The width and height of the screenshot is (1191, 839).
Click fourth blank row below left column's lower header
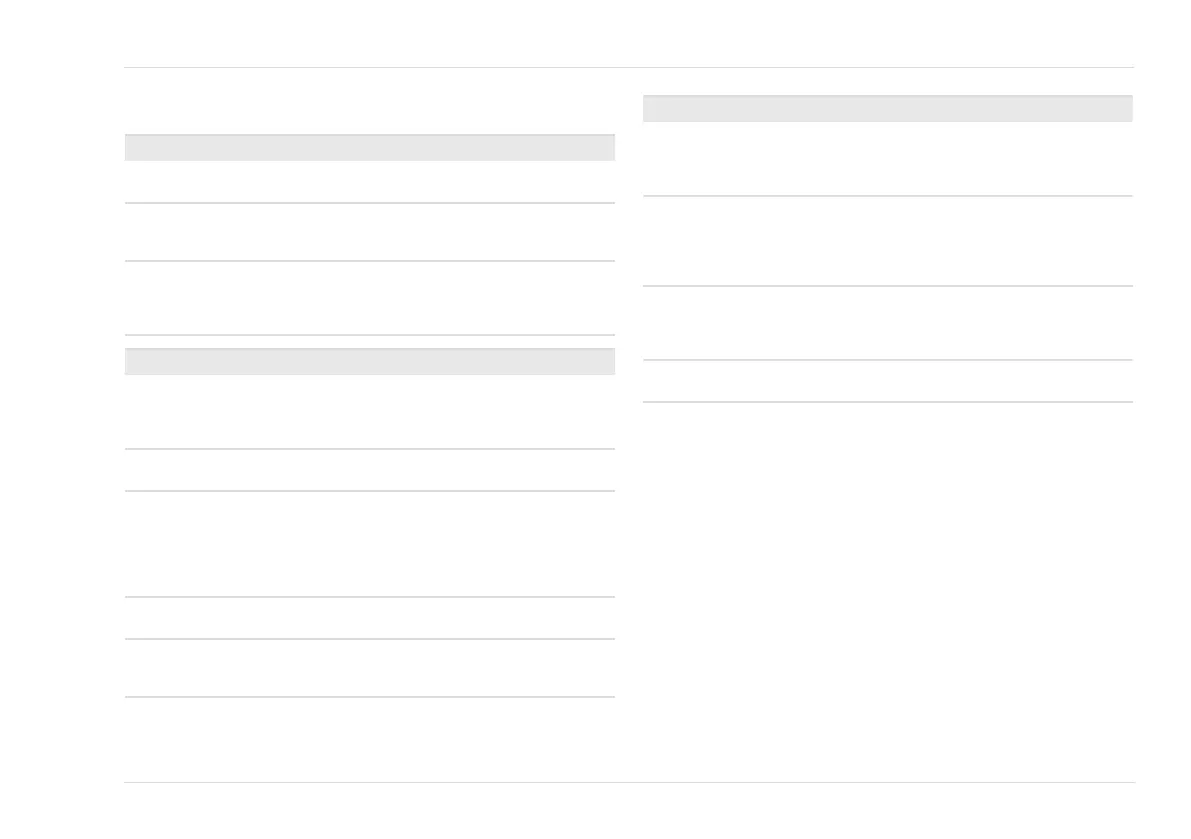[369, 618]
